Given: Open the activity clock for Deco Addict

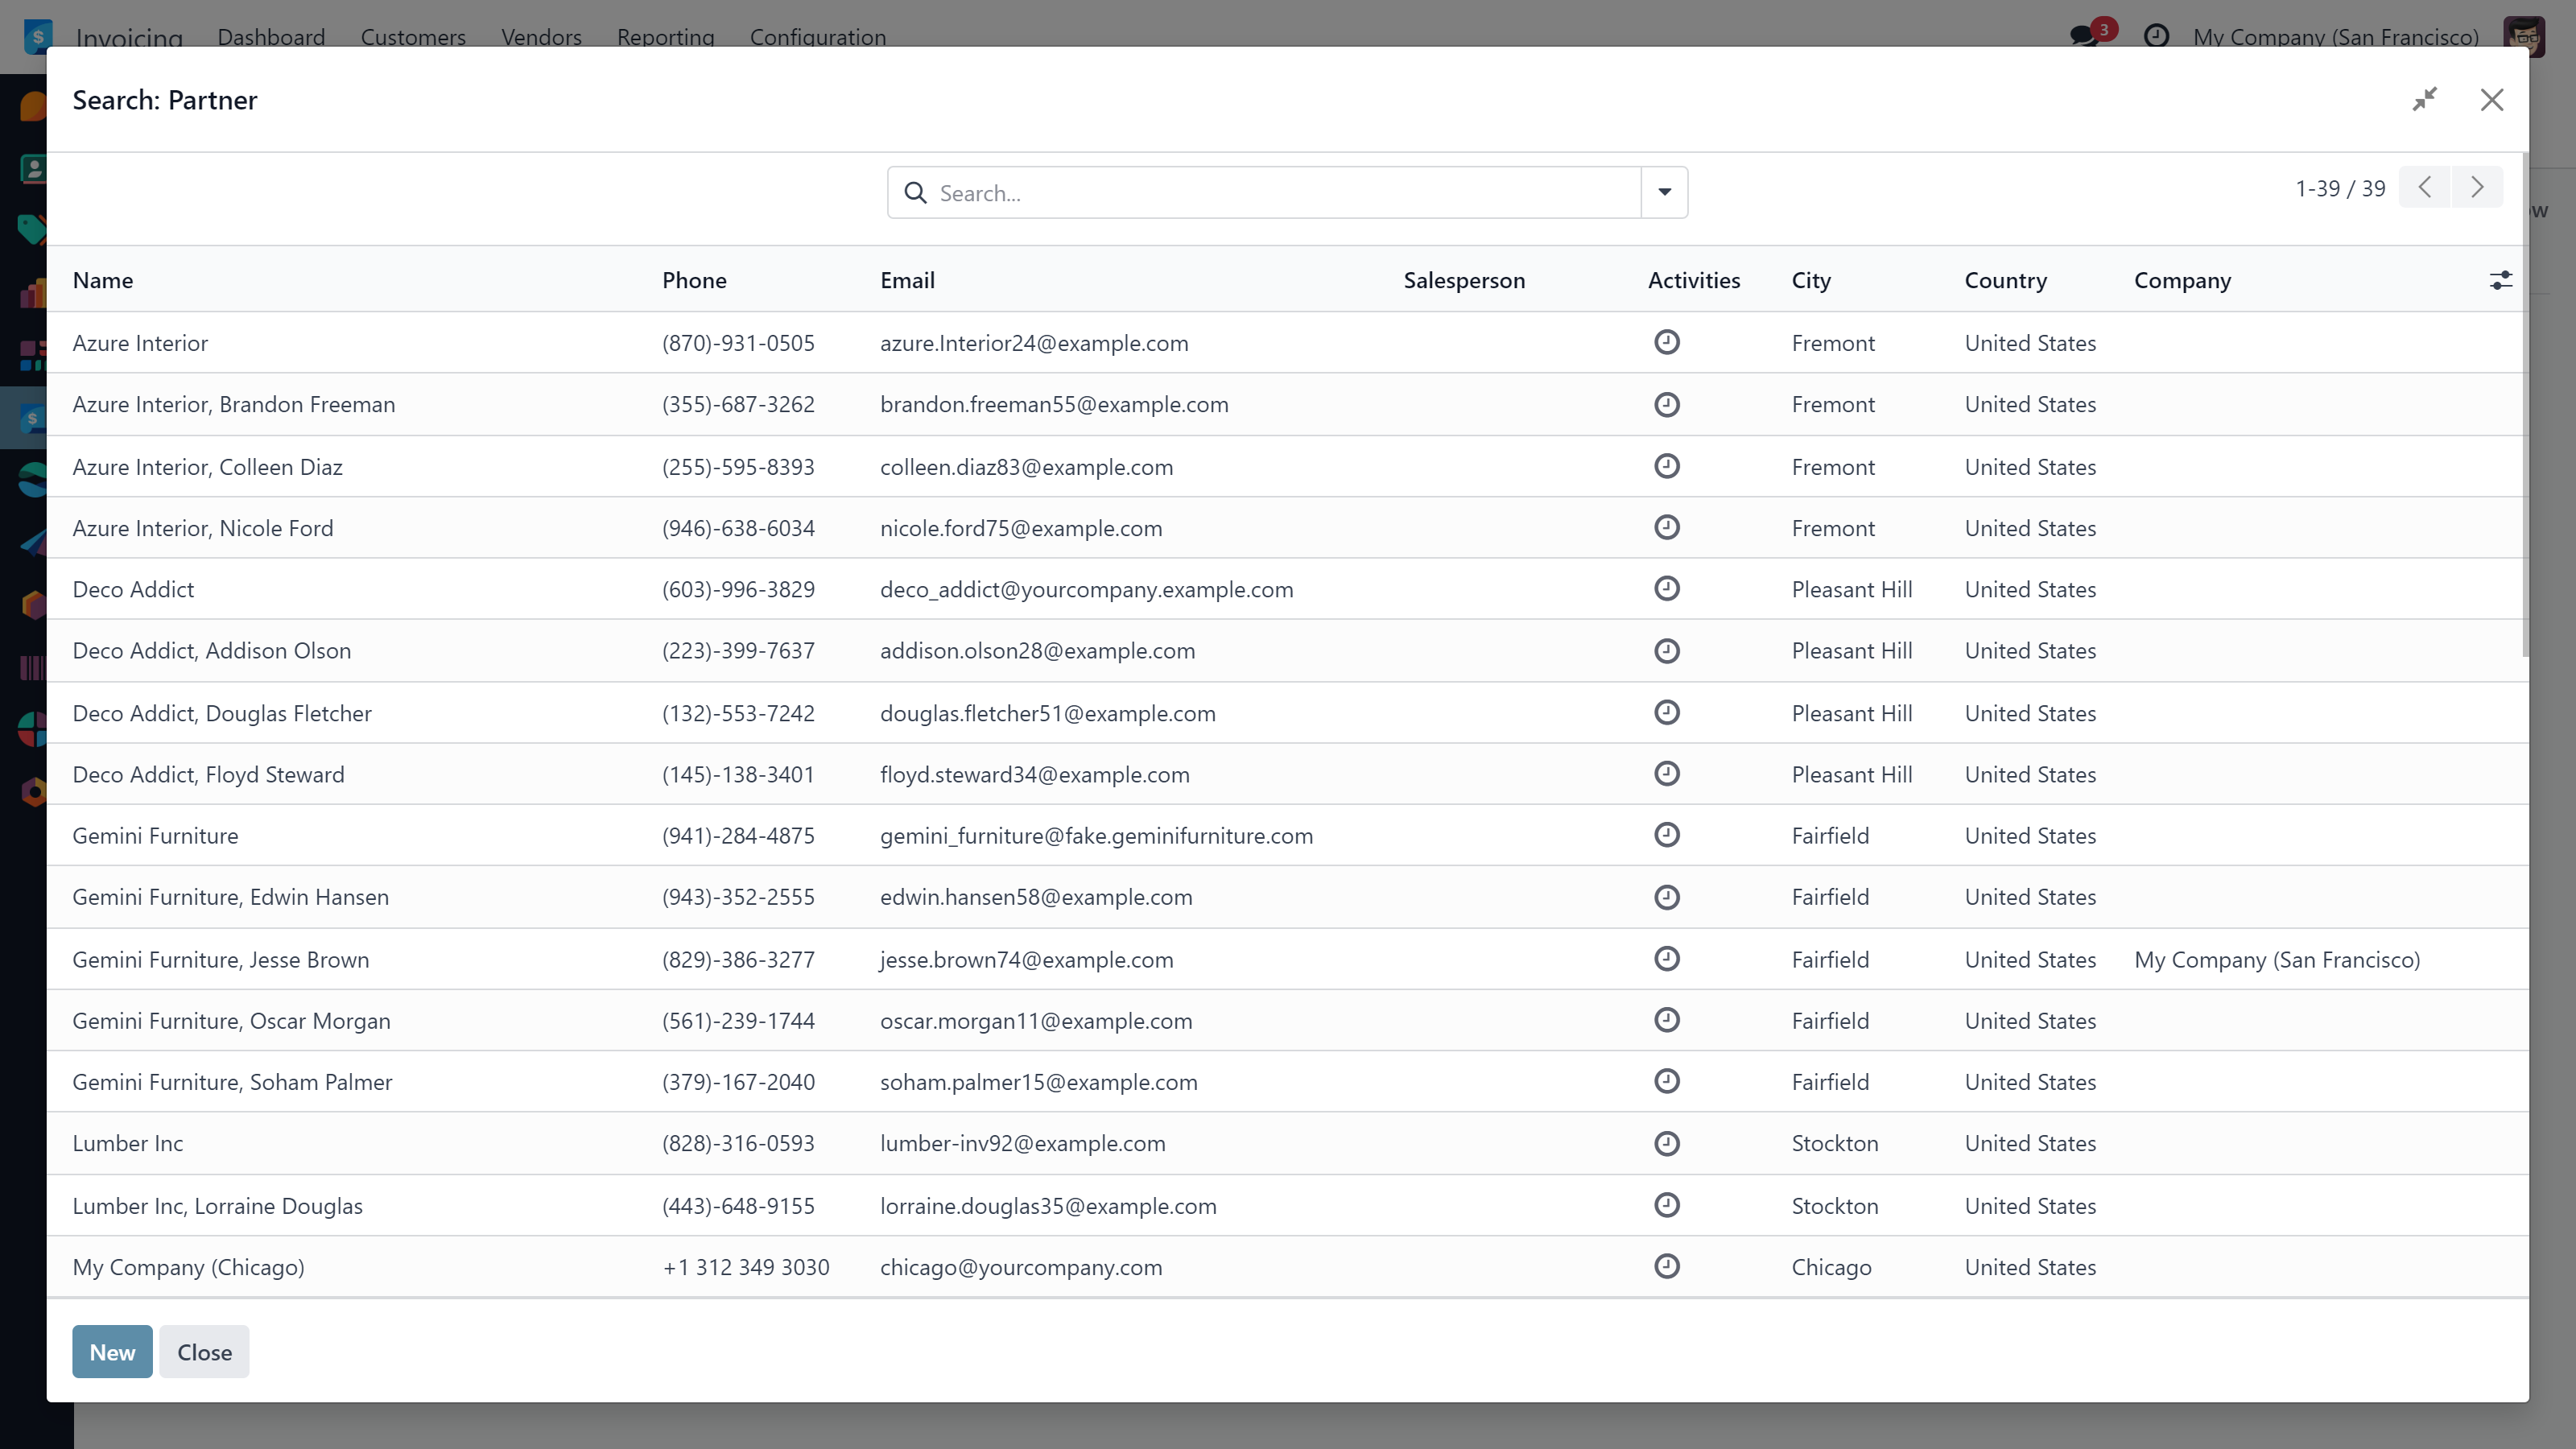Looking at the screenshot, I should tap(1666, 588).
